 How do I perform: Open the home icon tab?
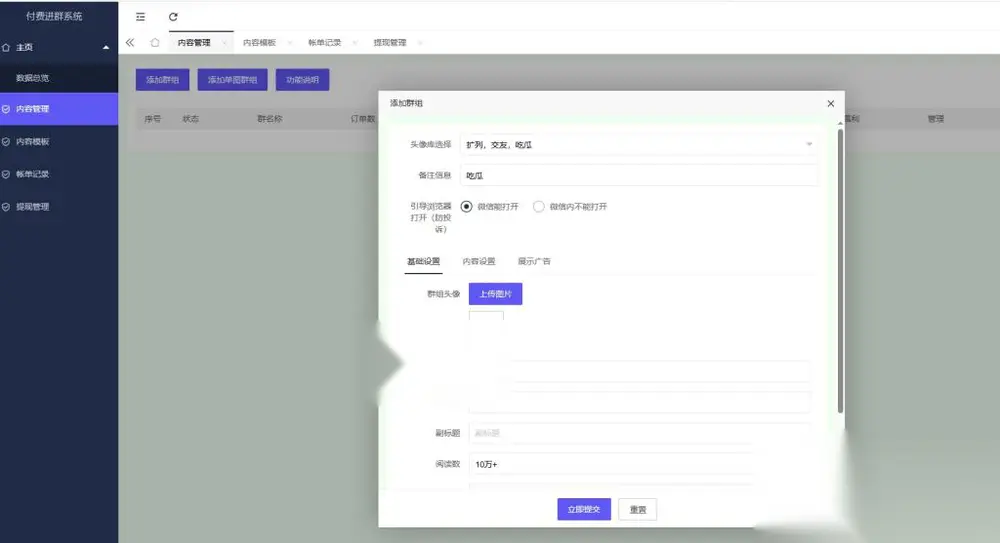(x=155, y=43)
